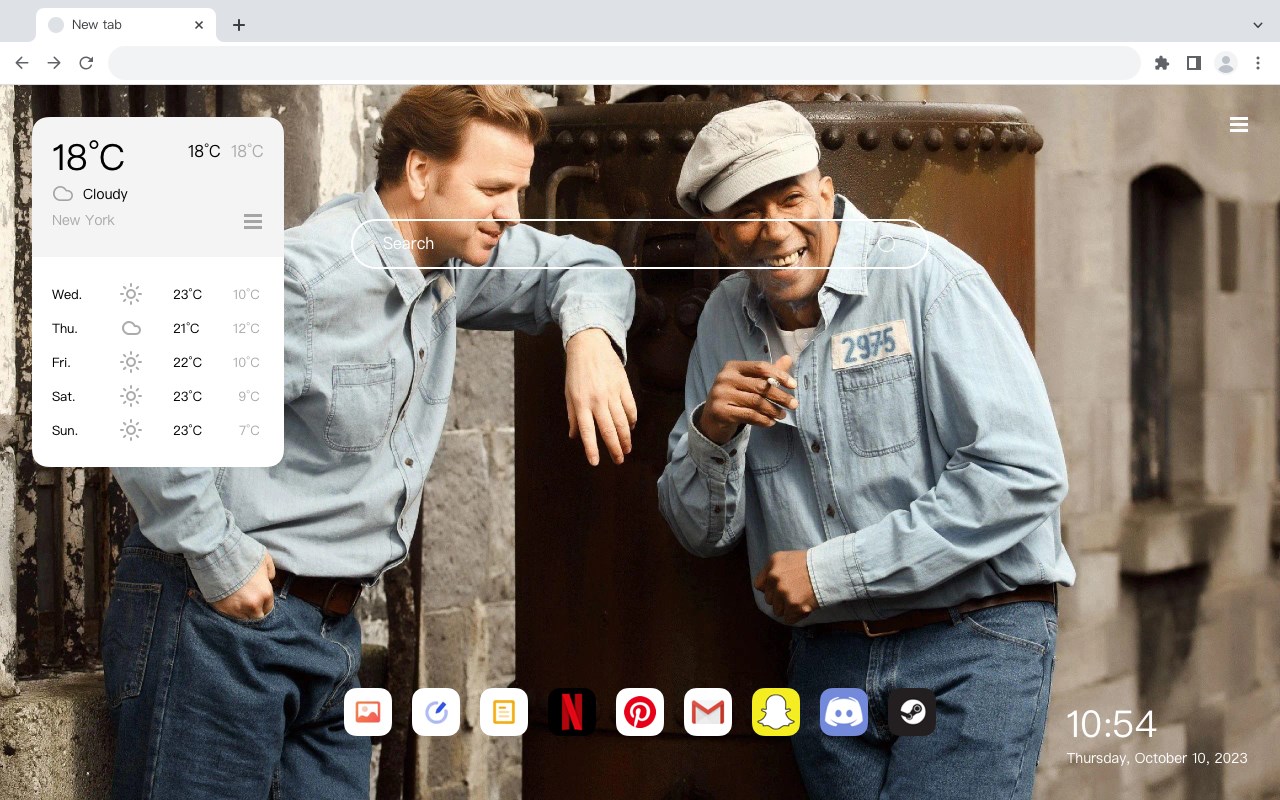Open a new browser tab with plus button
Image resolution: width=1280 pixels, height=800 pixels.
239,25
